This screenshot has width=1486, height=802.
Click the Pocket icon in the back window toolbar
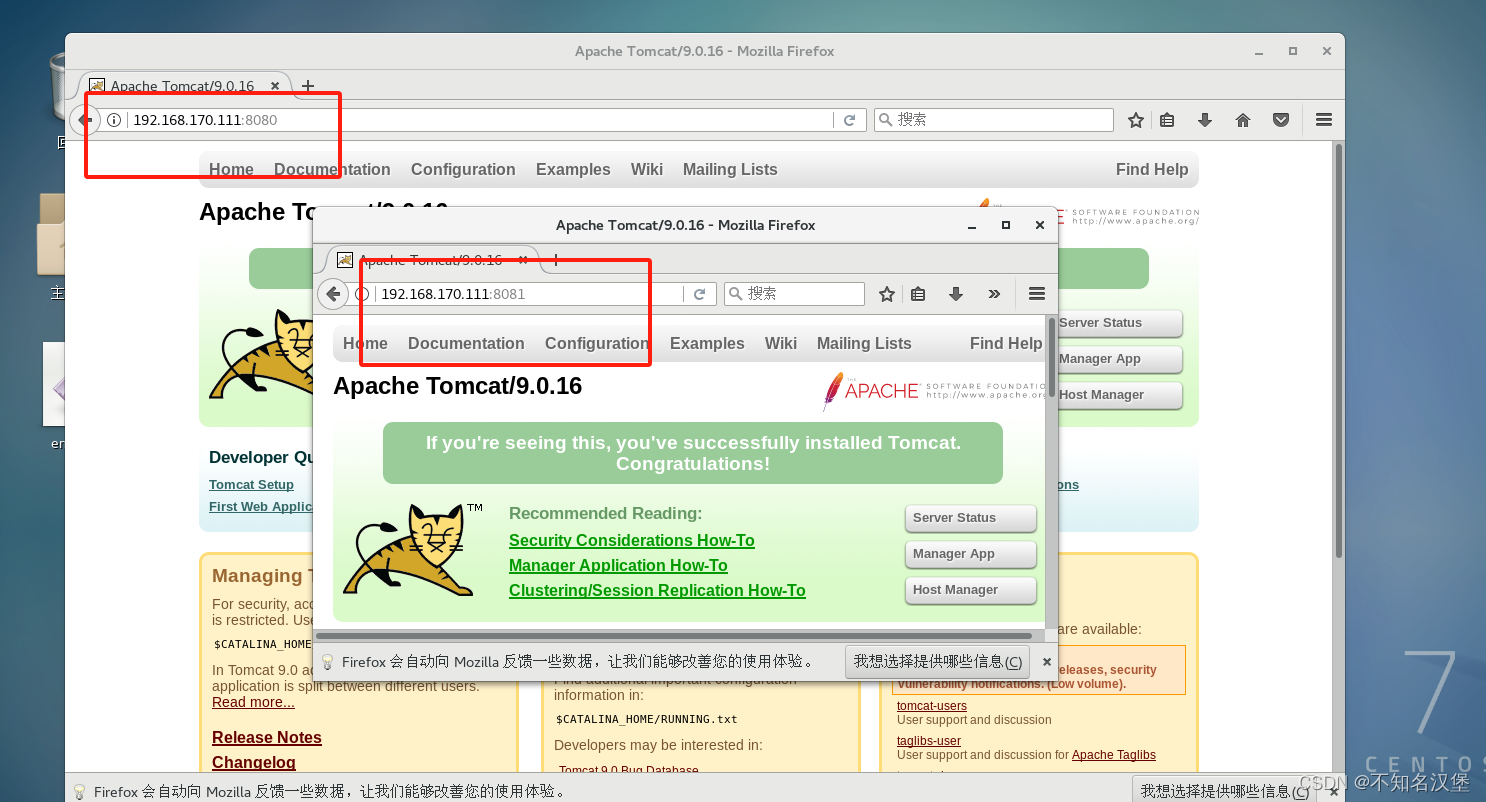1281,120
